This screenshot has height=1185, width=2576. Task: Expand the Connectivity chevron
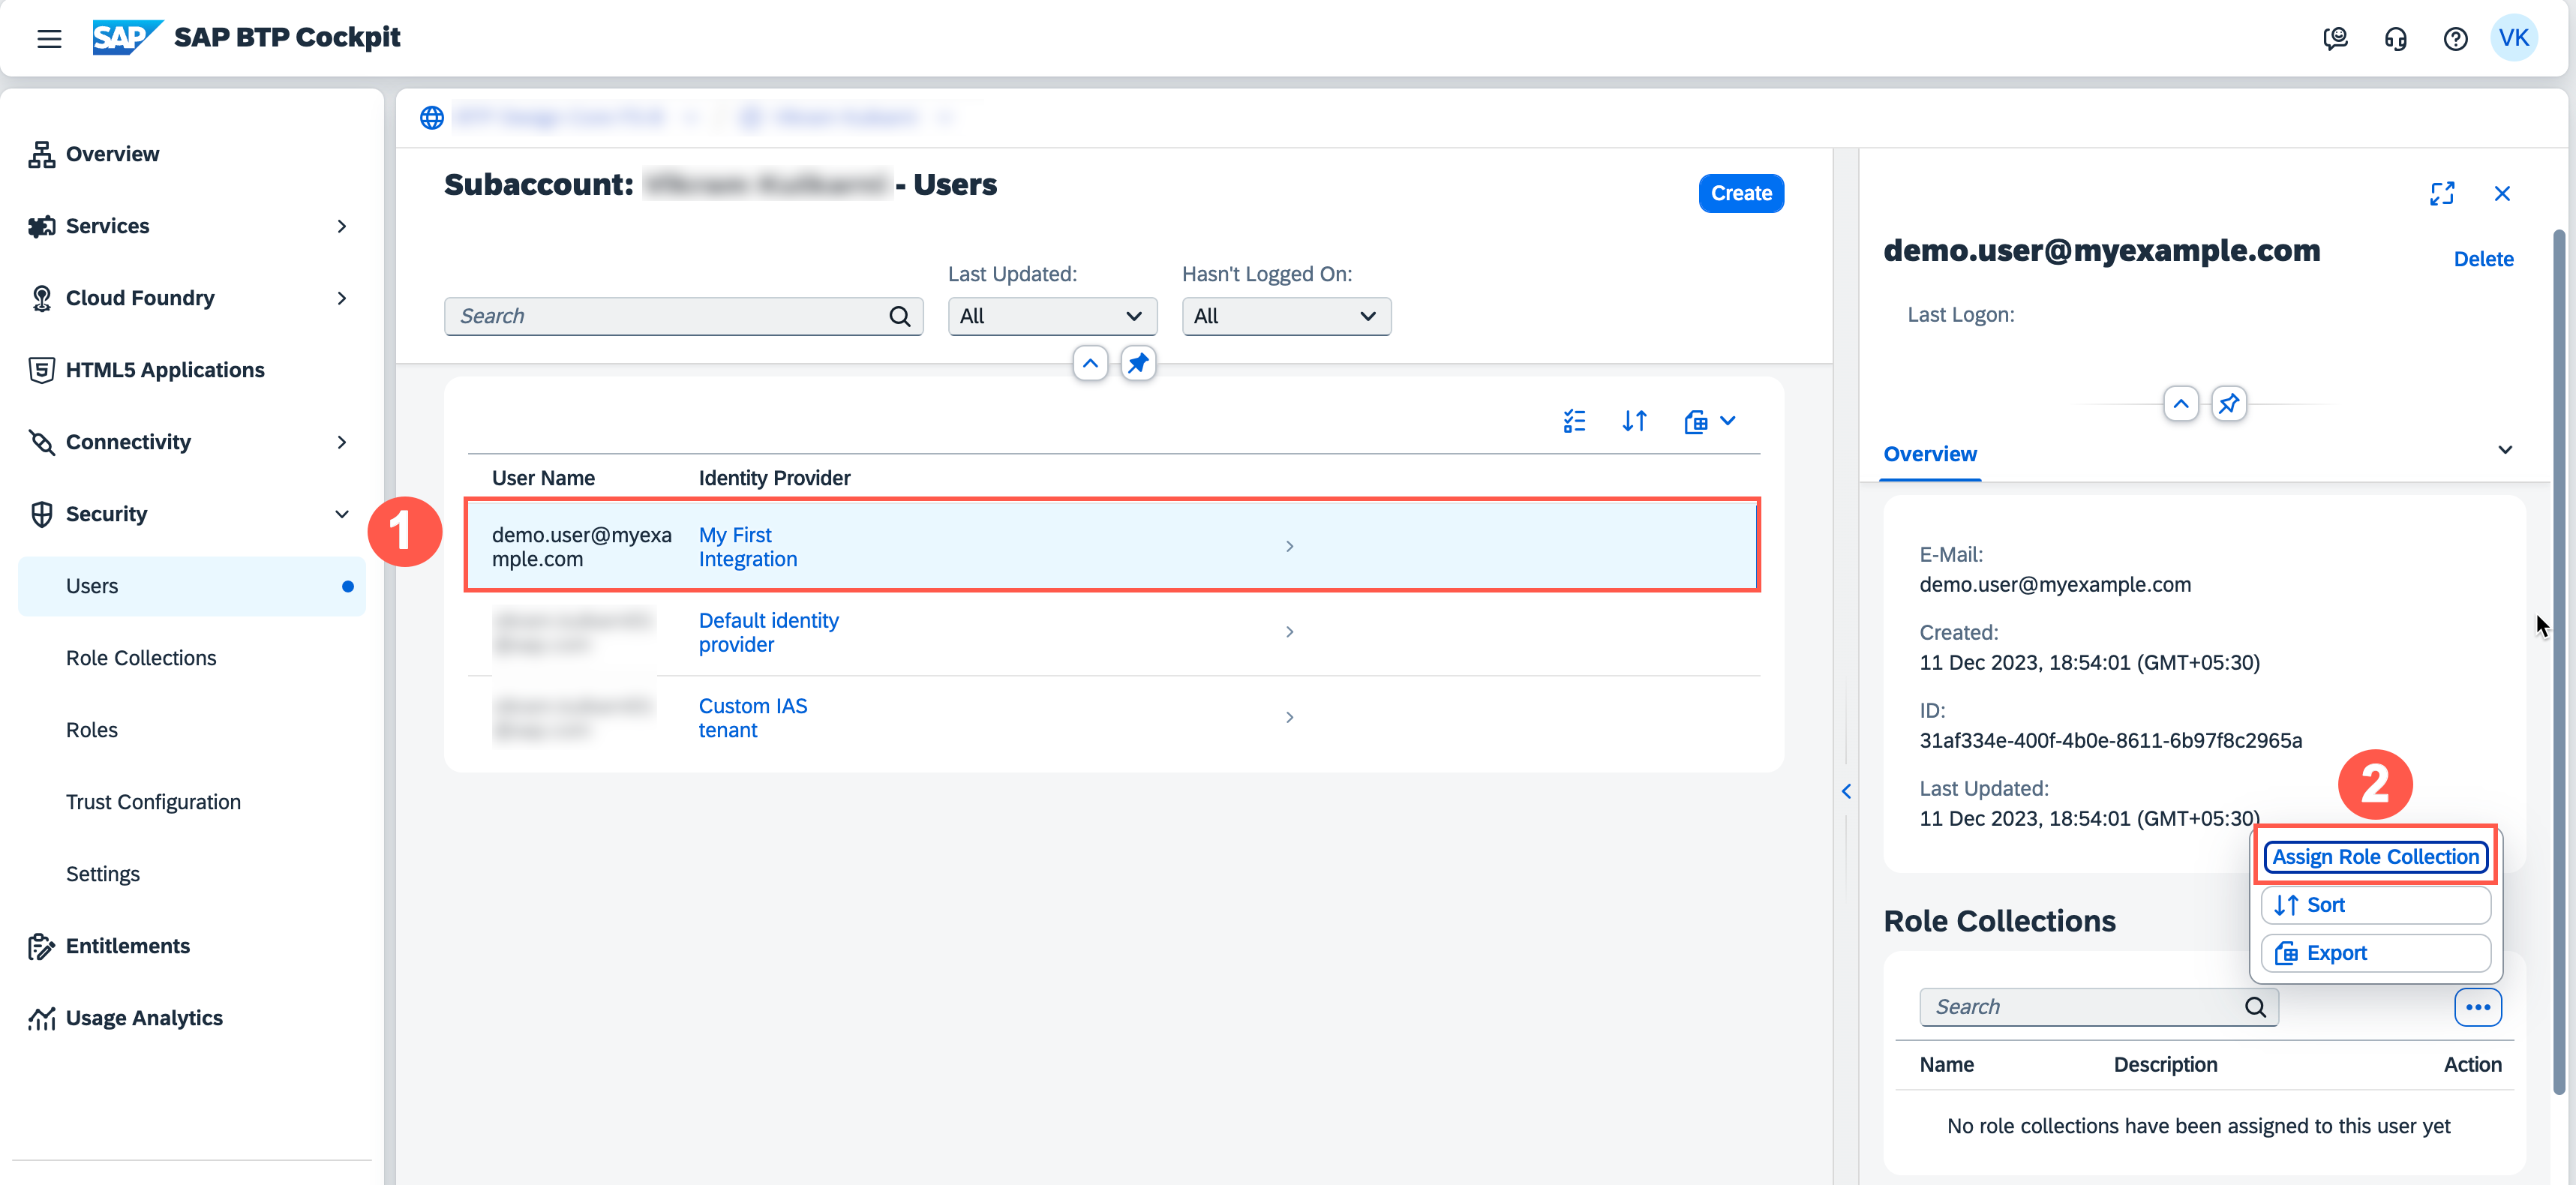pyautogui.click(x=342, y=442)
